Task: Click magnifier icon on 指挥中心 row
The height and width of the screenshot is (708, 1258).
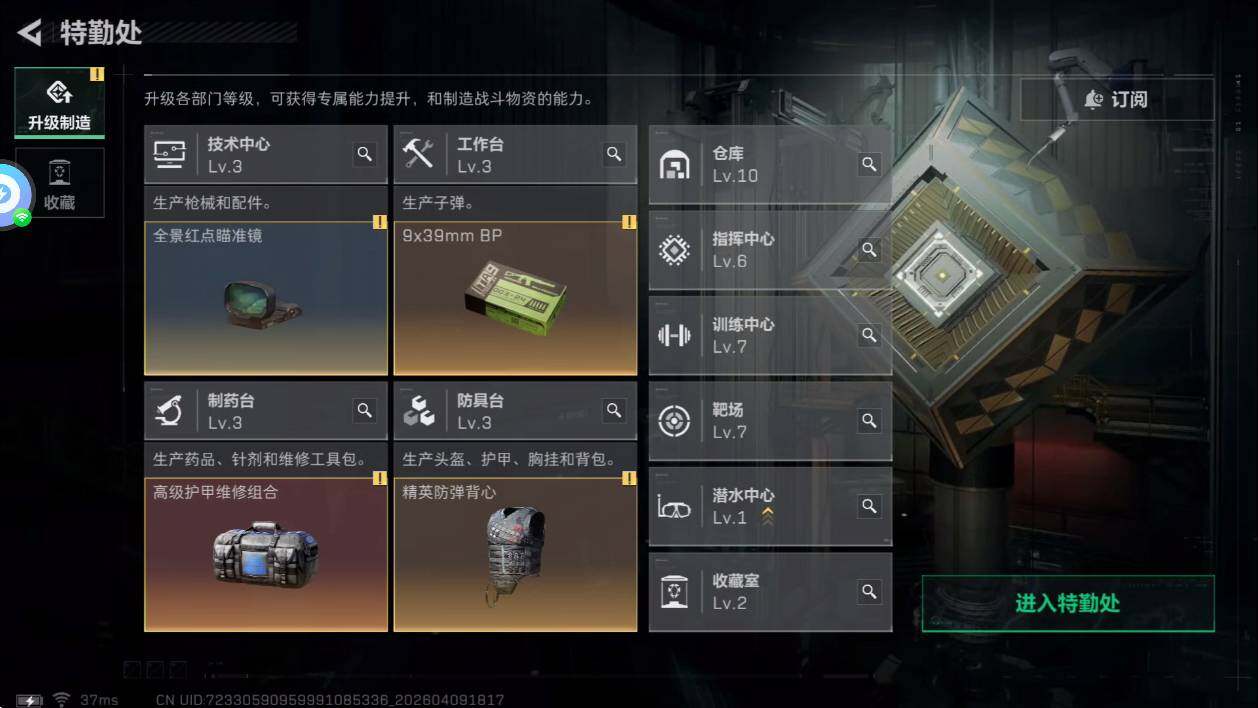Action: [870, 250]
